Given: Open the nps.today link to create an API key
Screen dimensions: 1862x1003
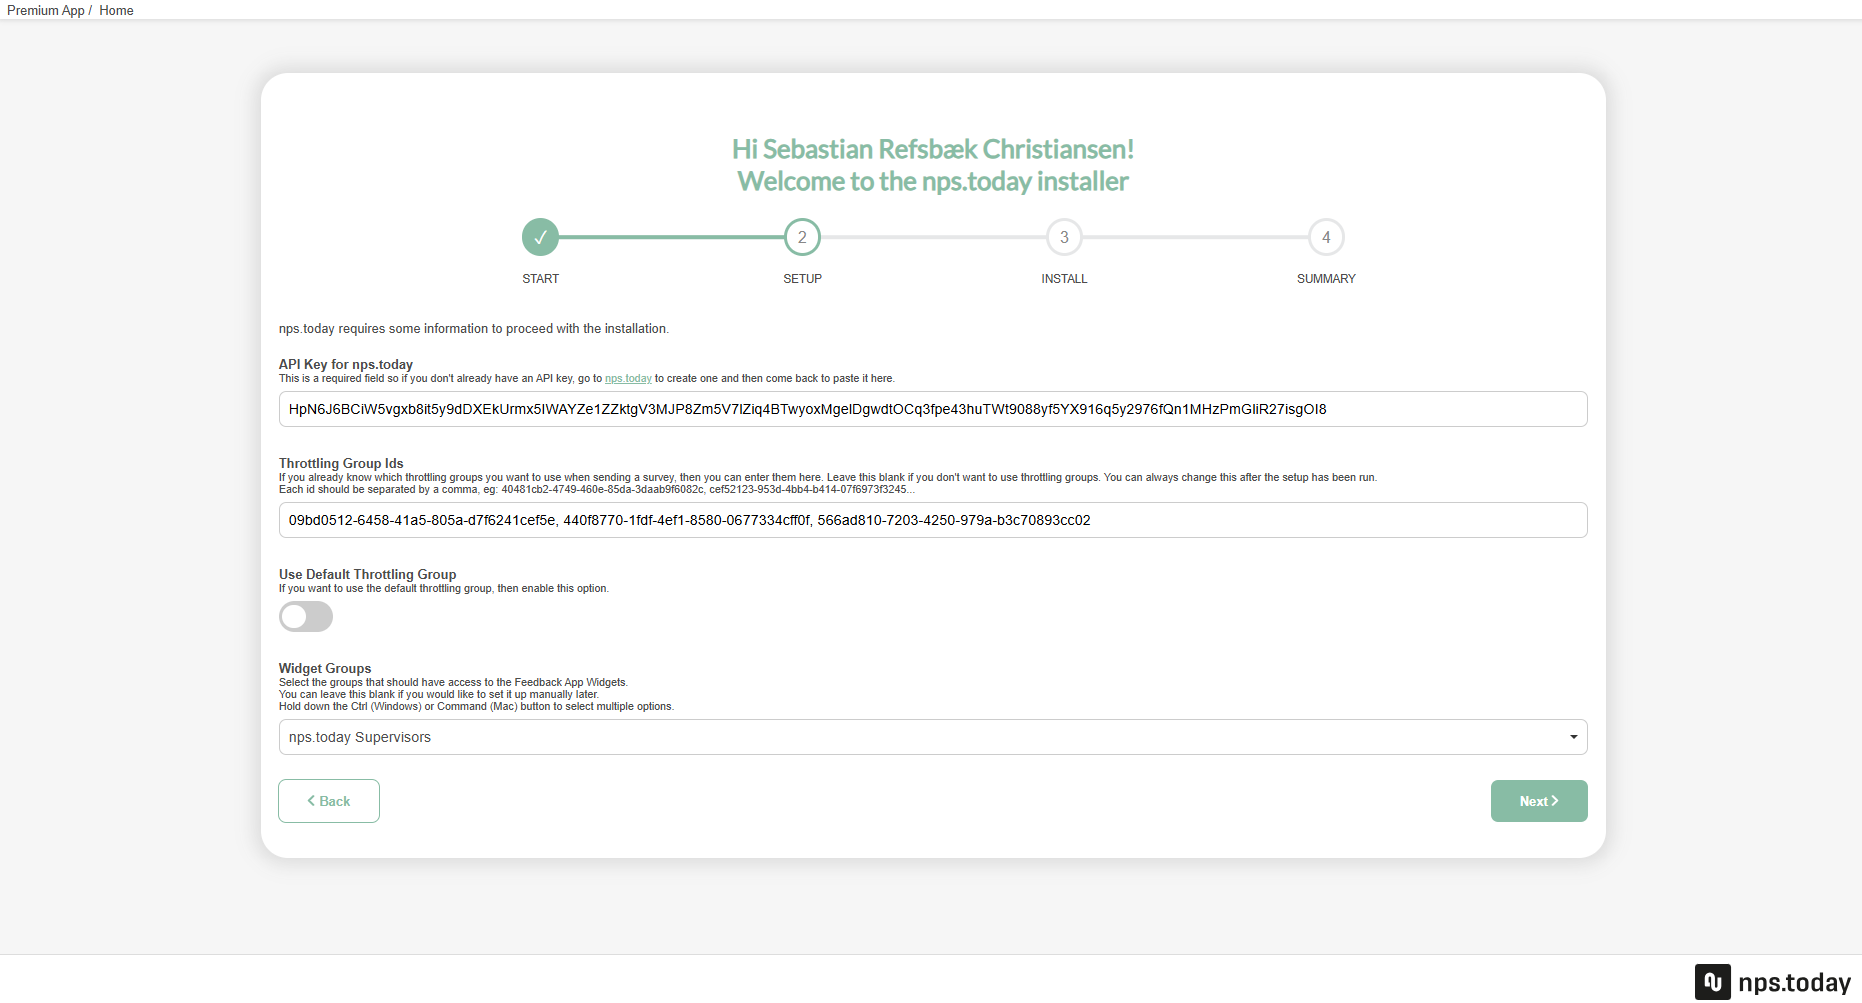Looking at the screenshot, I should (x=628, y=378).
